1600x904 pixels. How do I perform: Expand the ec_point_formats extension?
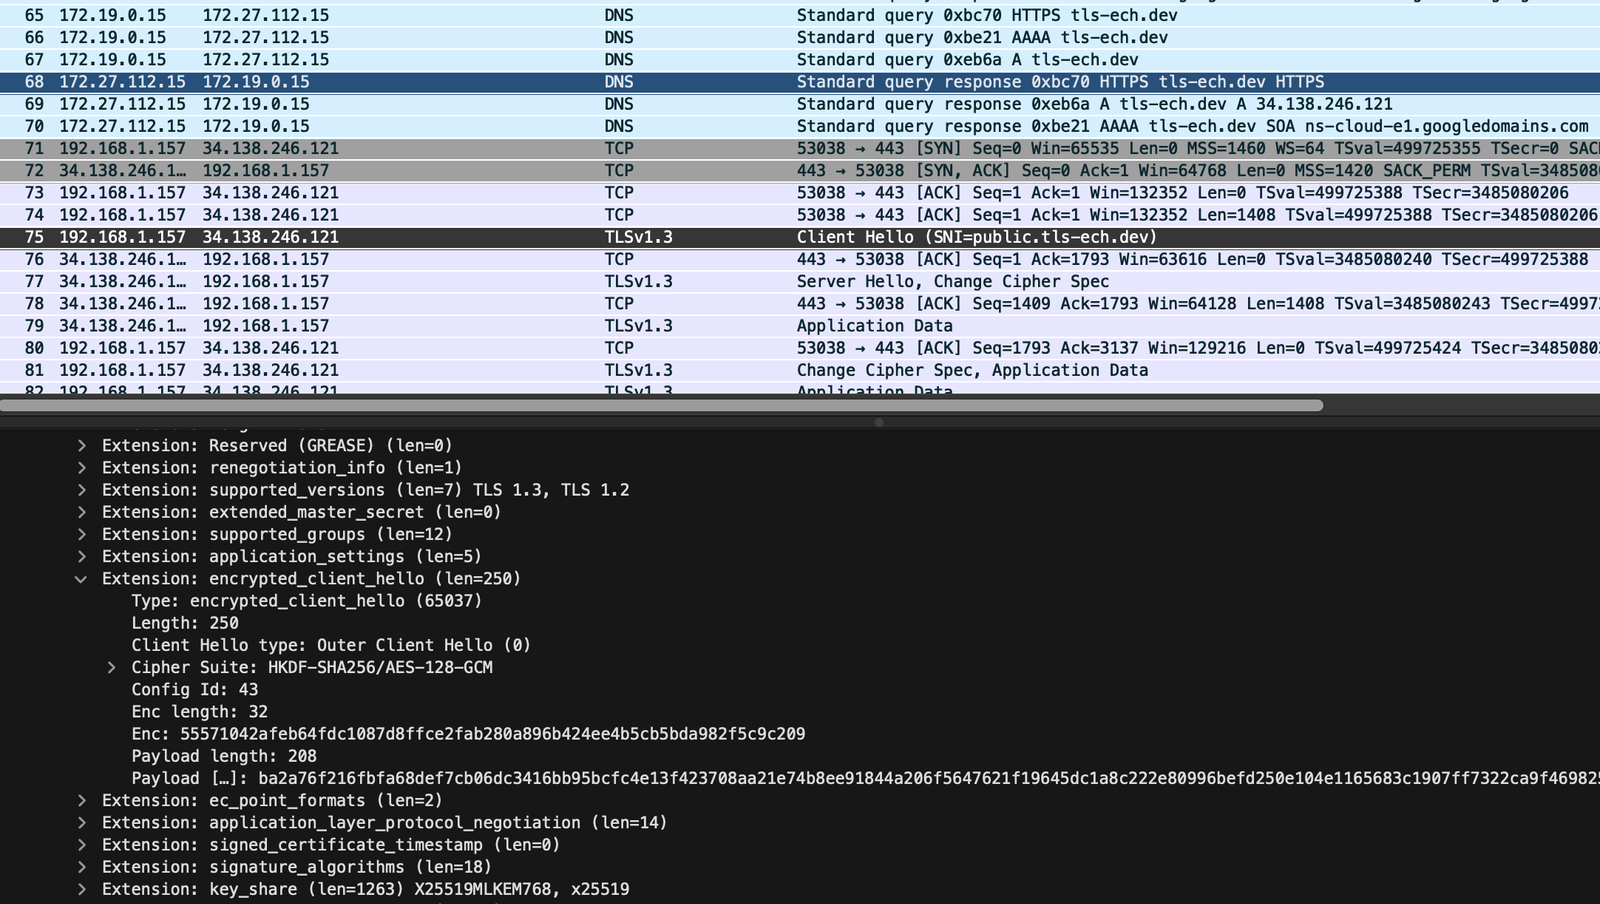[x=81, y=800]
